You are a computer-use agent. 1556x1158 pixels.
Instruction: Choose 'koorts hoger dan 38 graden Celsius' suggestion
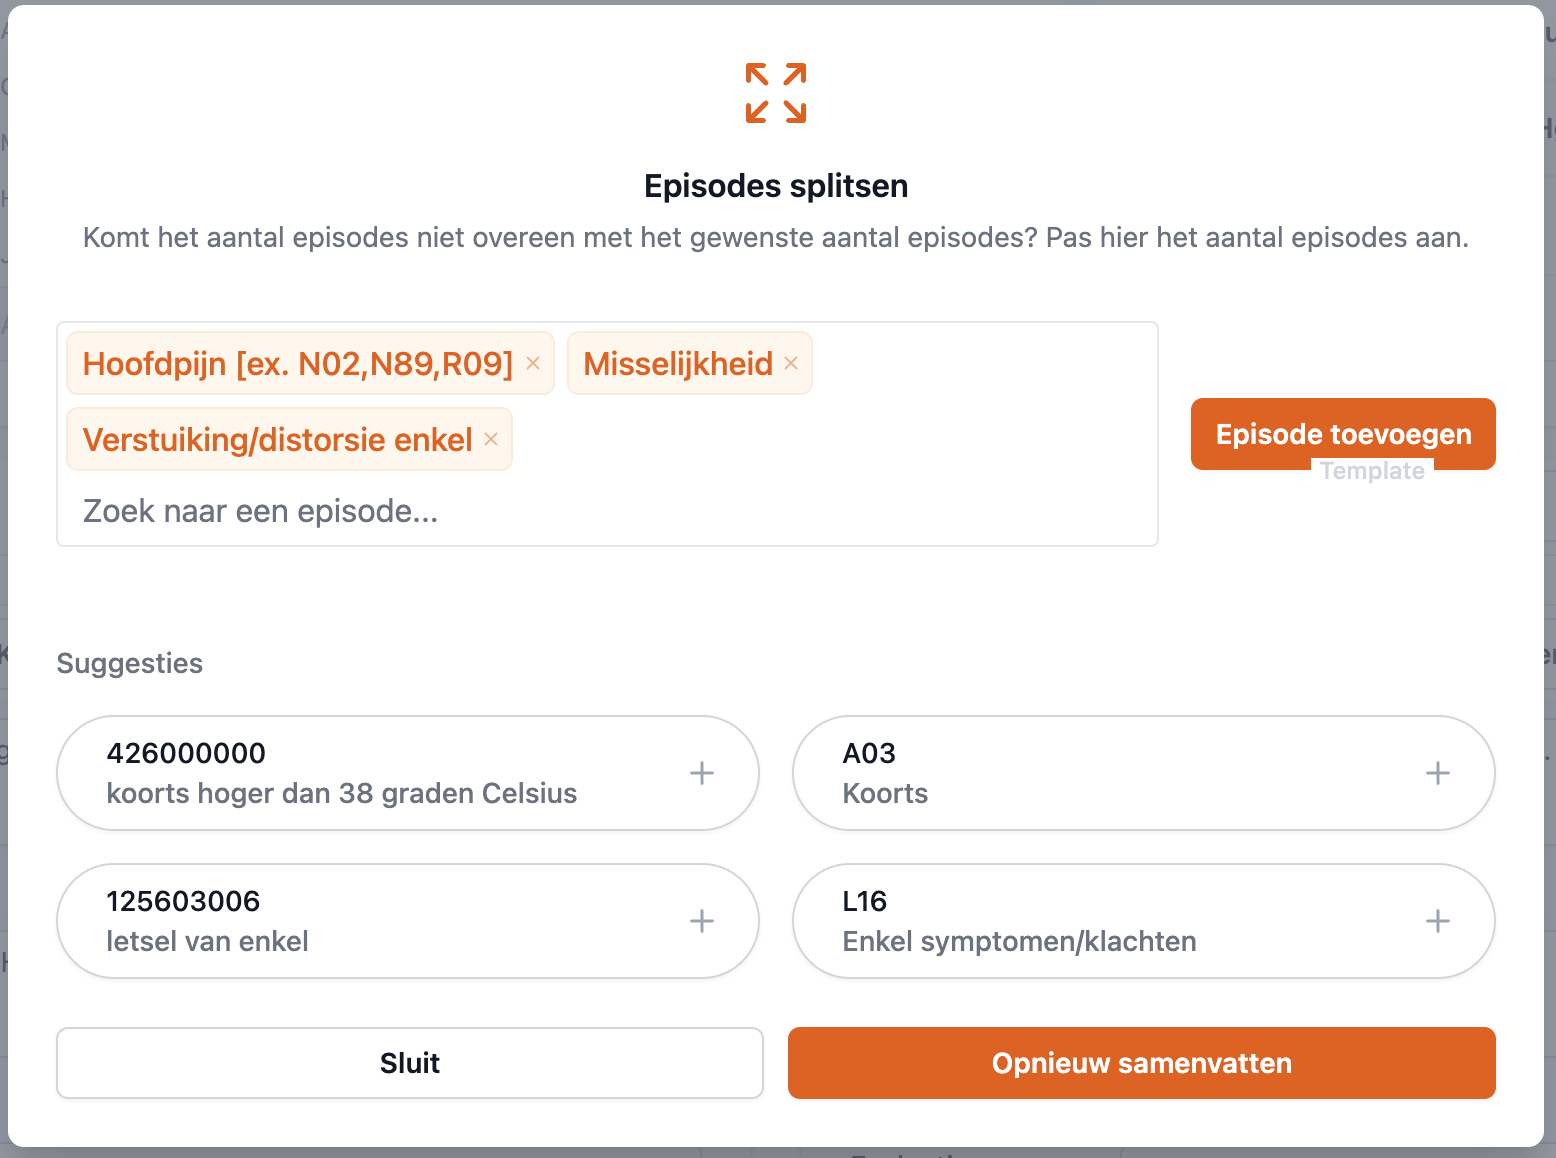tap(341, 794)
